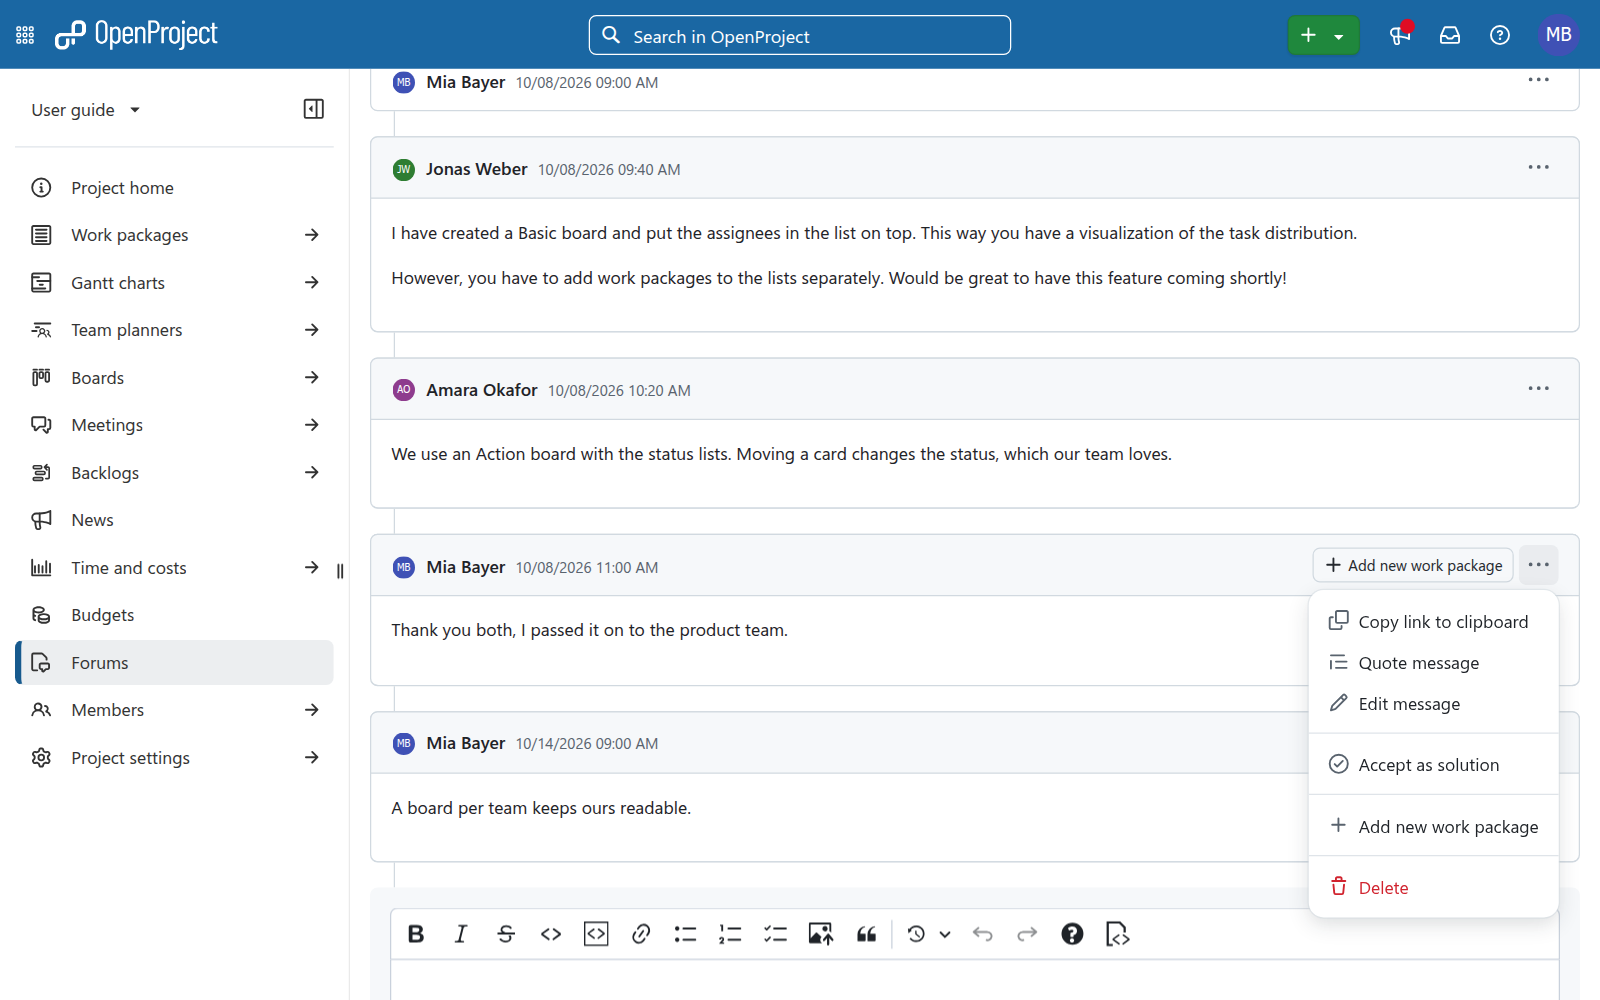Expand the Backlogs submenu arrow
This screenshot has width=1600, height=1000.
point(312,473)
